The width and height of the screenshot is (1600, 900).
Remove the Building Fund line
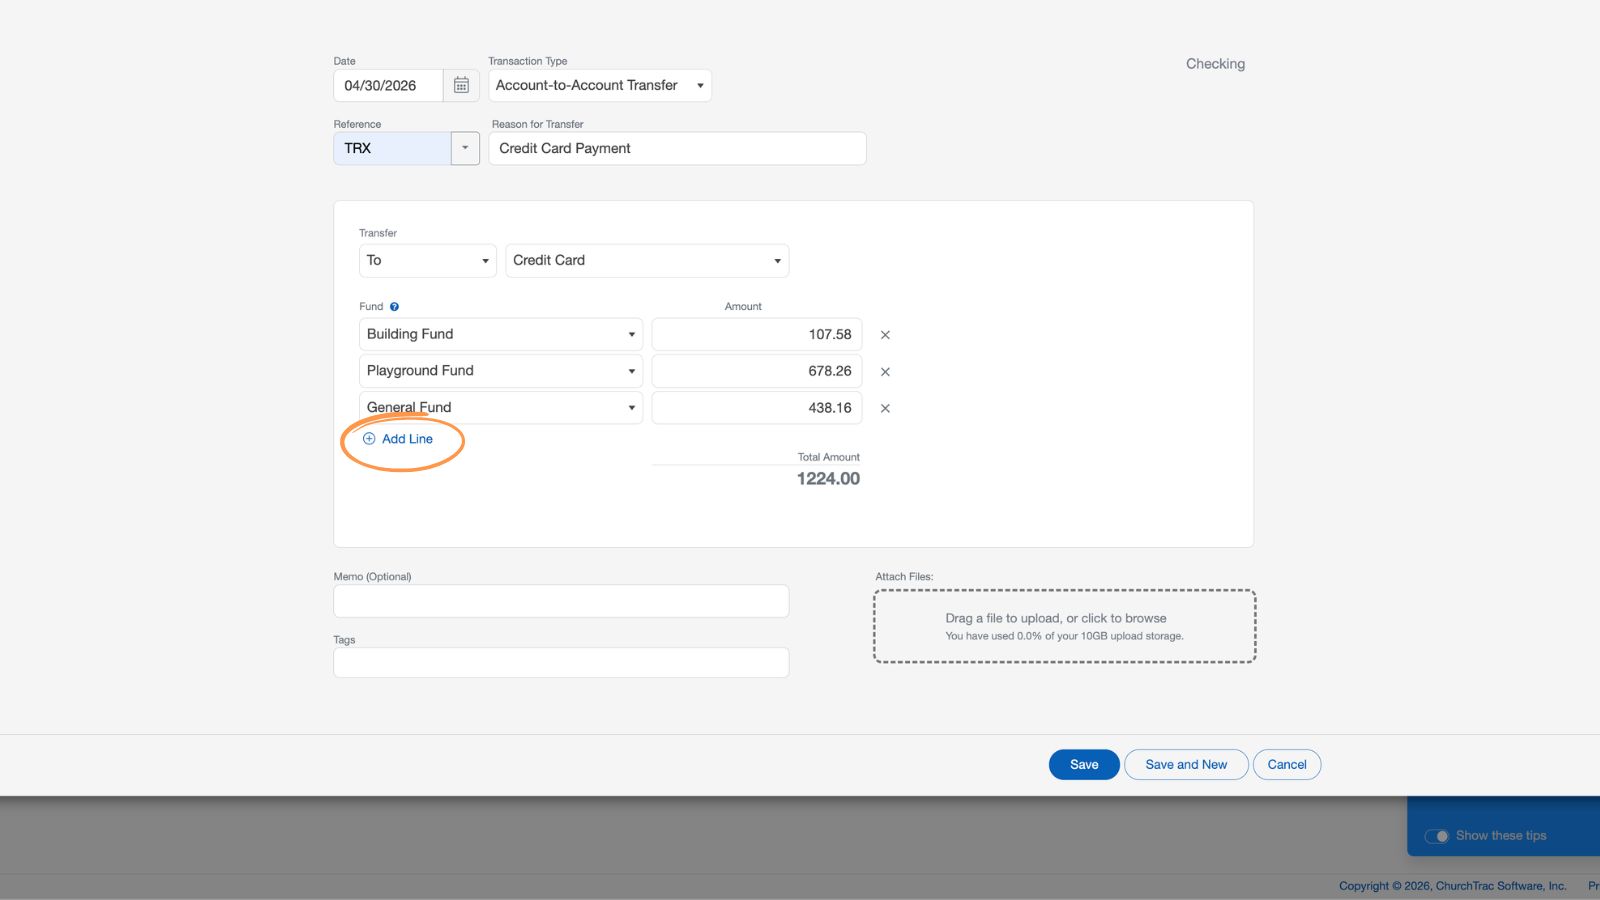(x=885, y=335)
